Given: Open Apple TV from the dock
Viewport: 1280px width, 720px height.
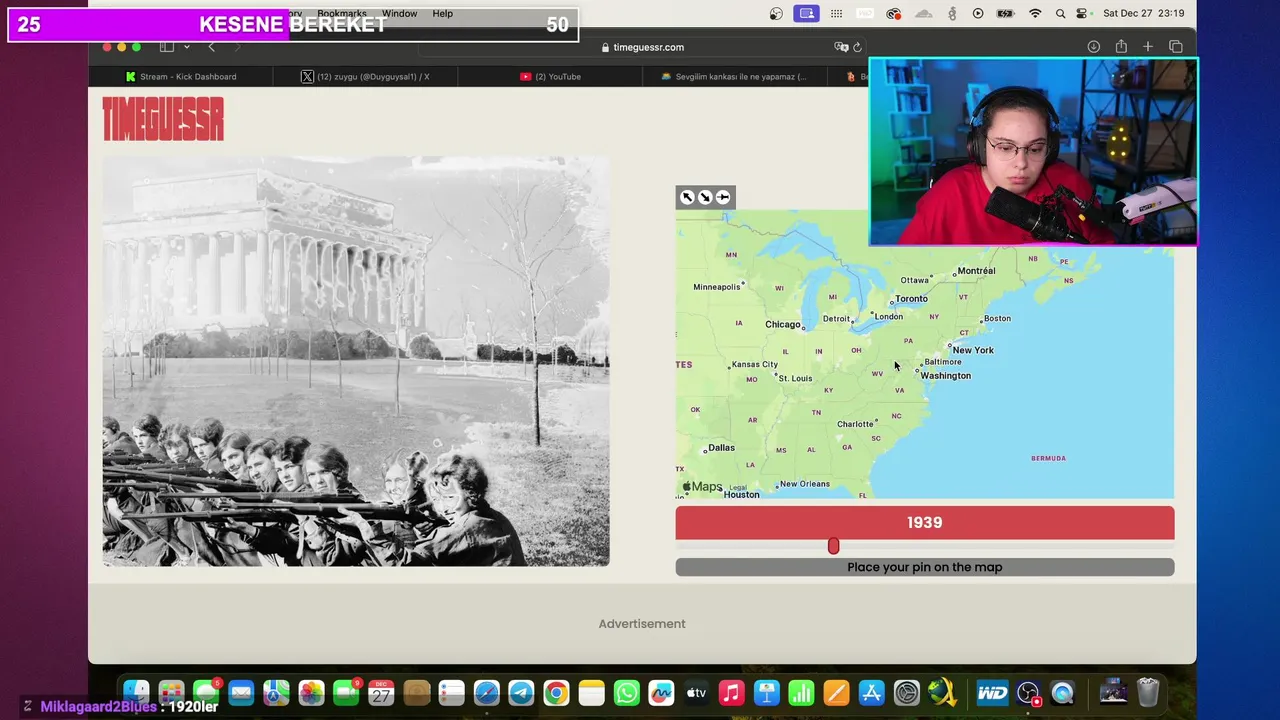Looking at the screenshot, I should tap(696, 692).
